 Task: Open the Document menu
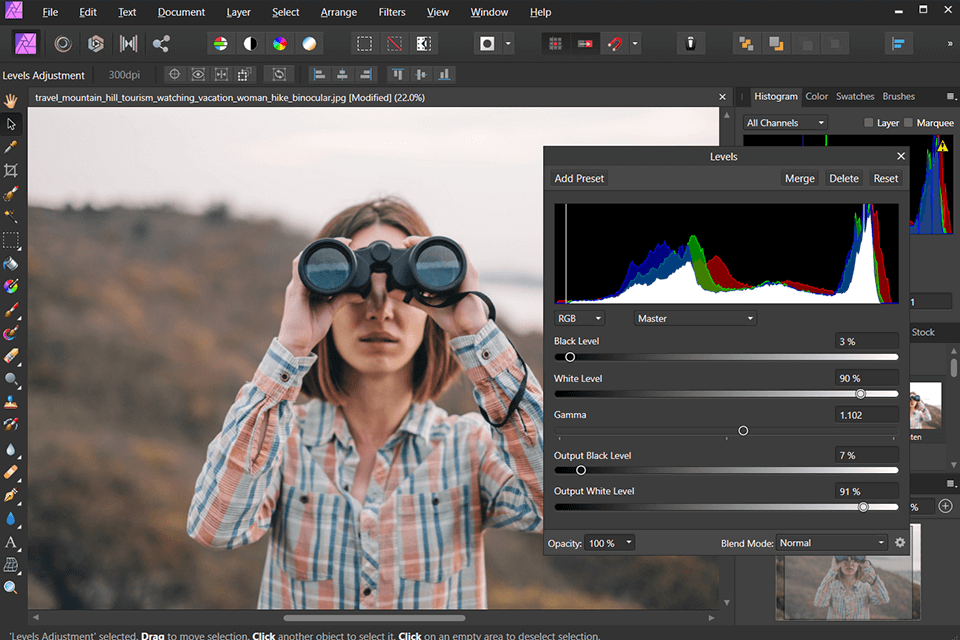pyautogui.click(x=181, y=12)
